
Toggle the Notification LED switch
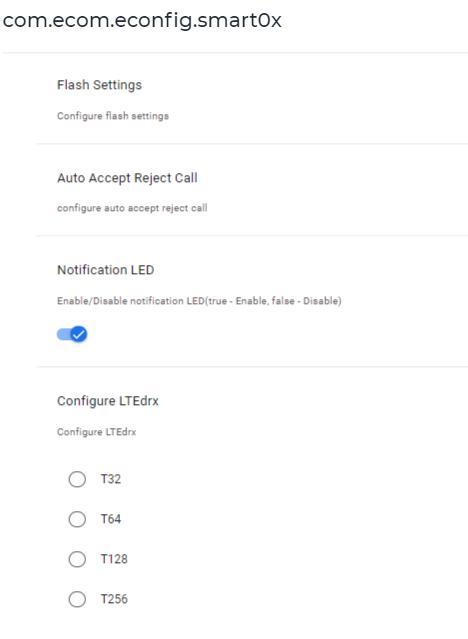[x=72, y=335]
